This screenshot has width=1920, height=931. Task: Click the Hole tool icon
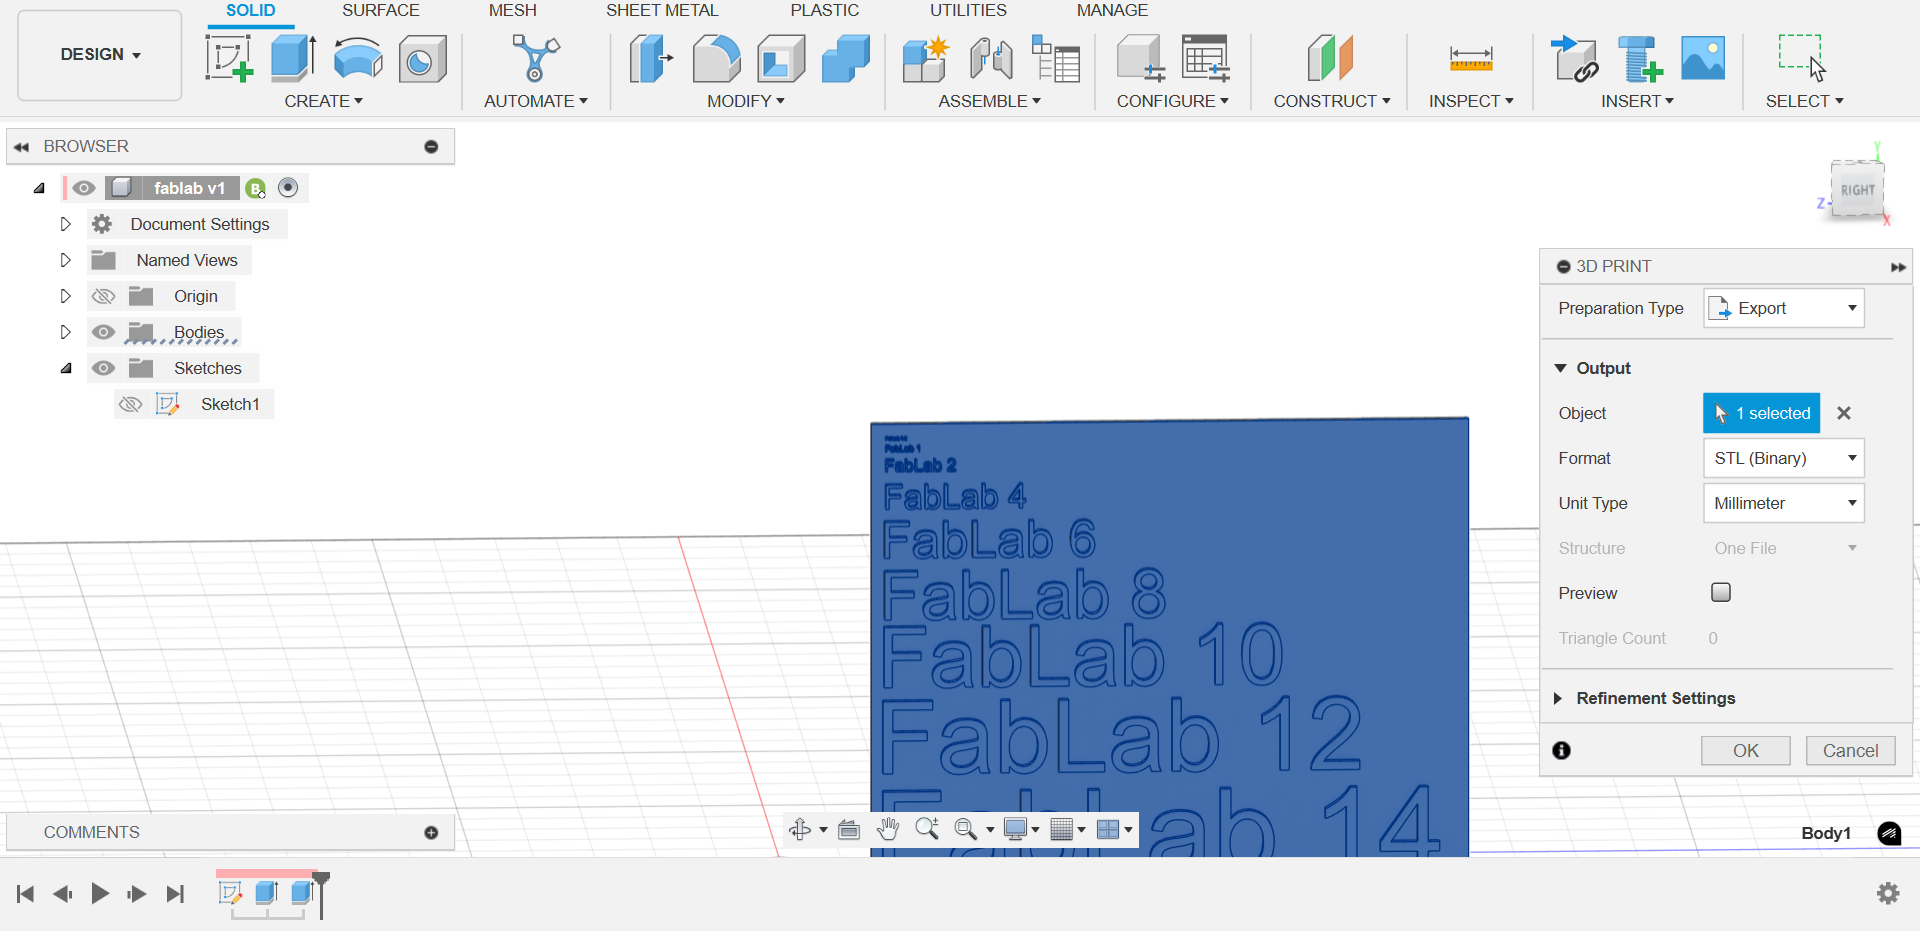[x=422, y=59]
